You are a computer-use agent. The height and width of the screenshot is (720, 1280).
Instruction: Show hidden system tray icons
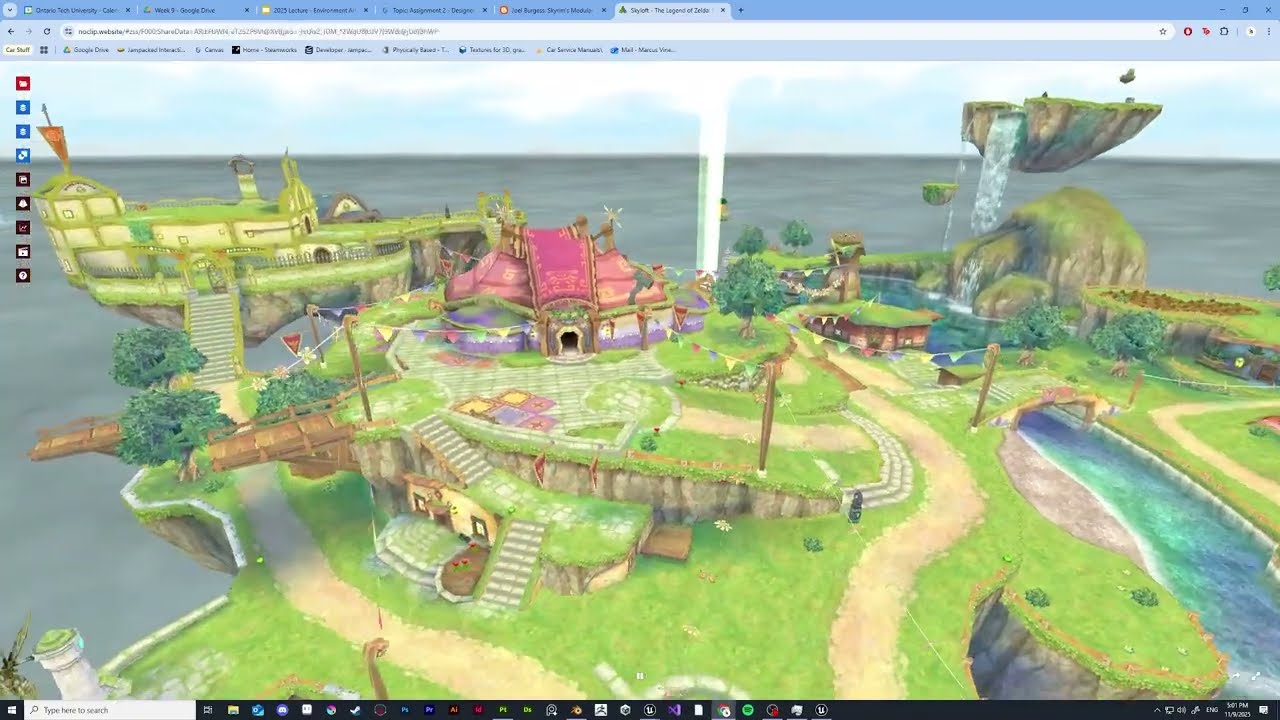coord(1157,710)
